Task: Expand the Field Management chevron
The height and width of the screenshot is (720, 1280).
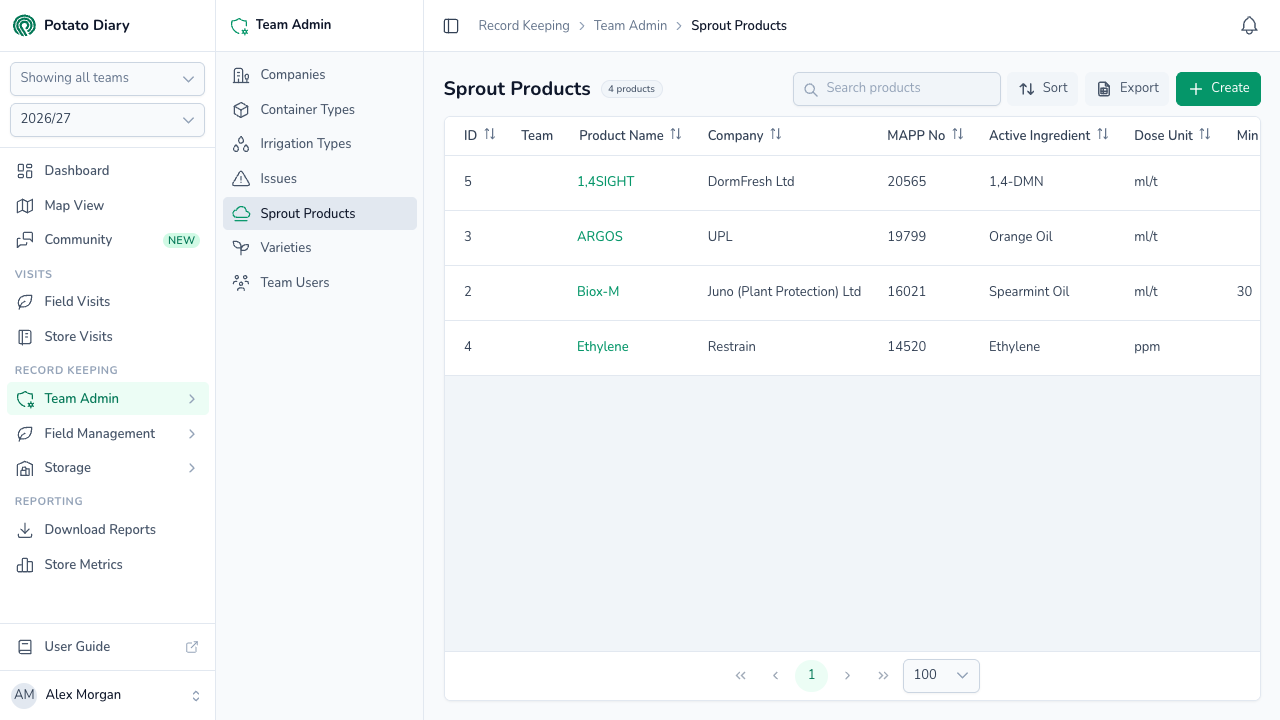Action: click(192, 434)
